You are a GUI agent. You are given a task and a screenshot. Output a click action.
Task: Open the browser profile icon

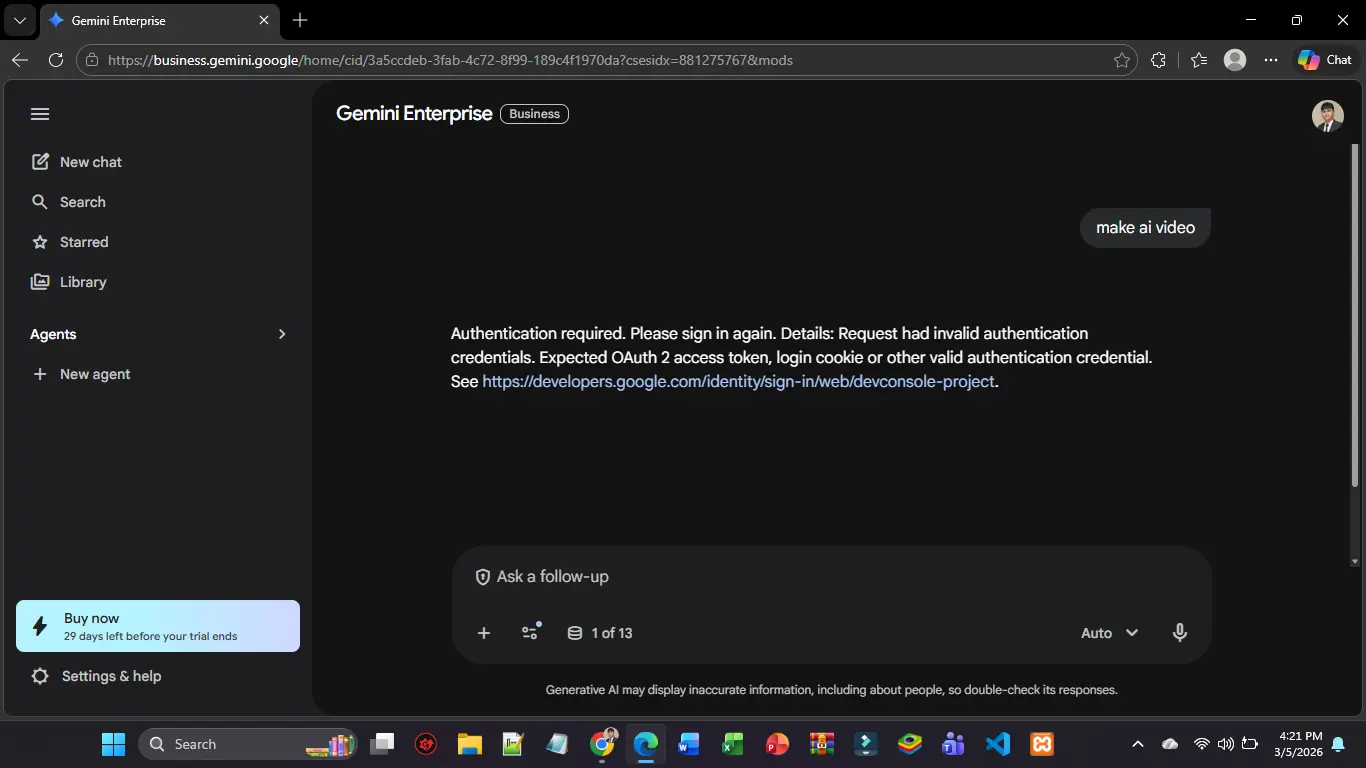point(1235,60)
